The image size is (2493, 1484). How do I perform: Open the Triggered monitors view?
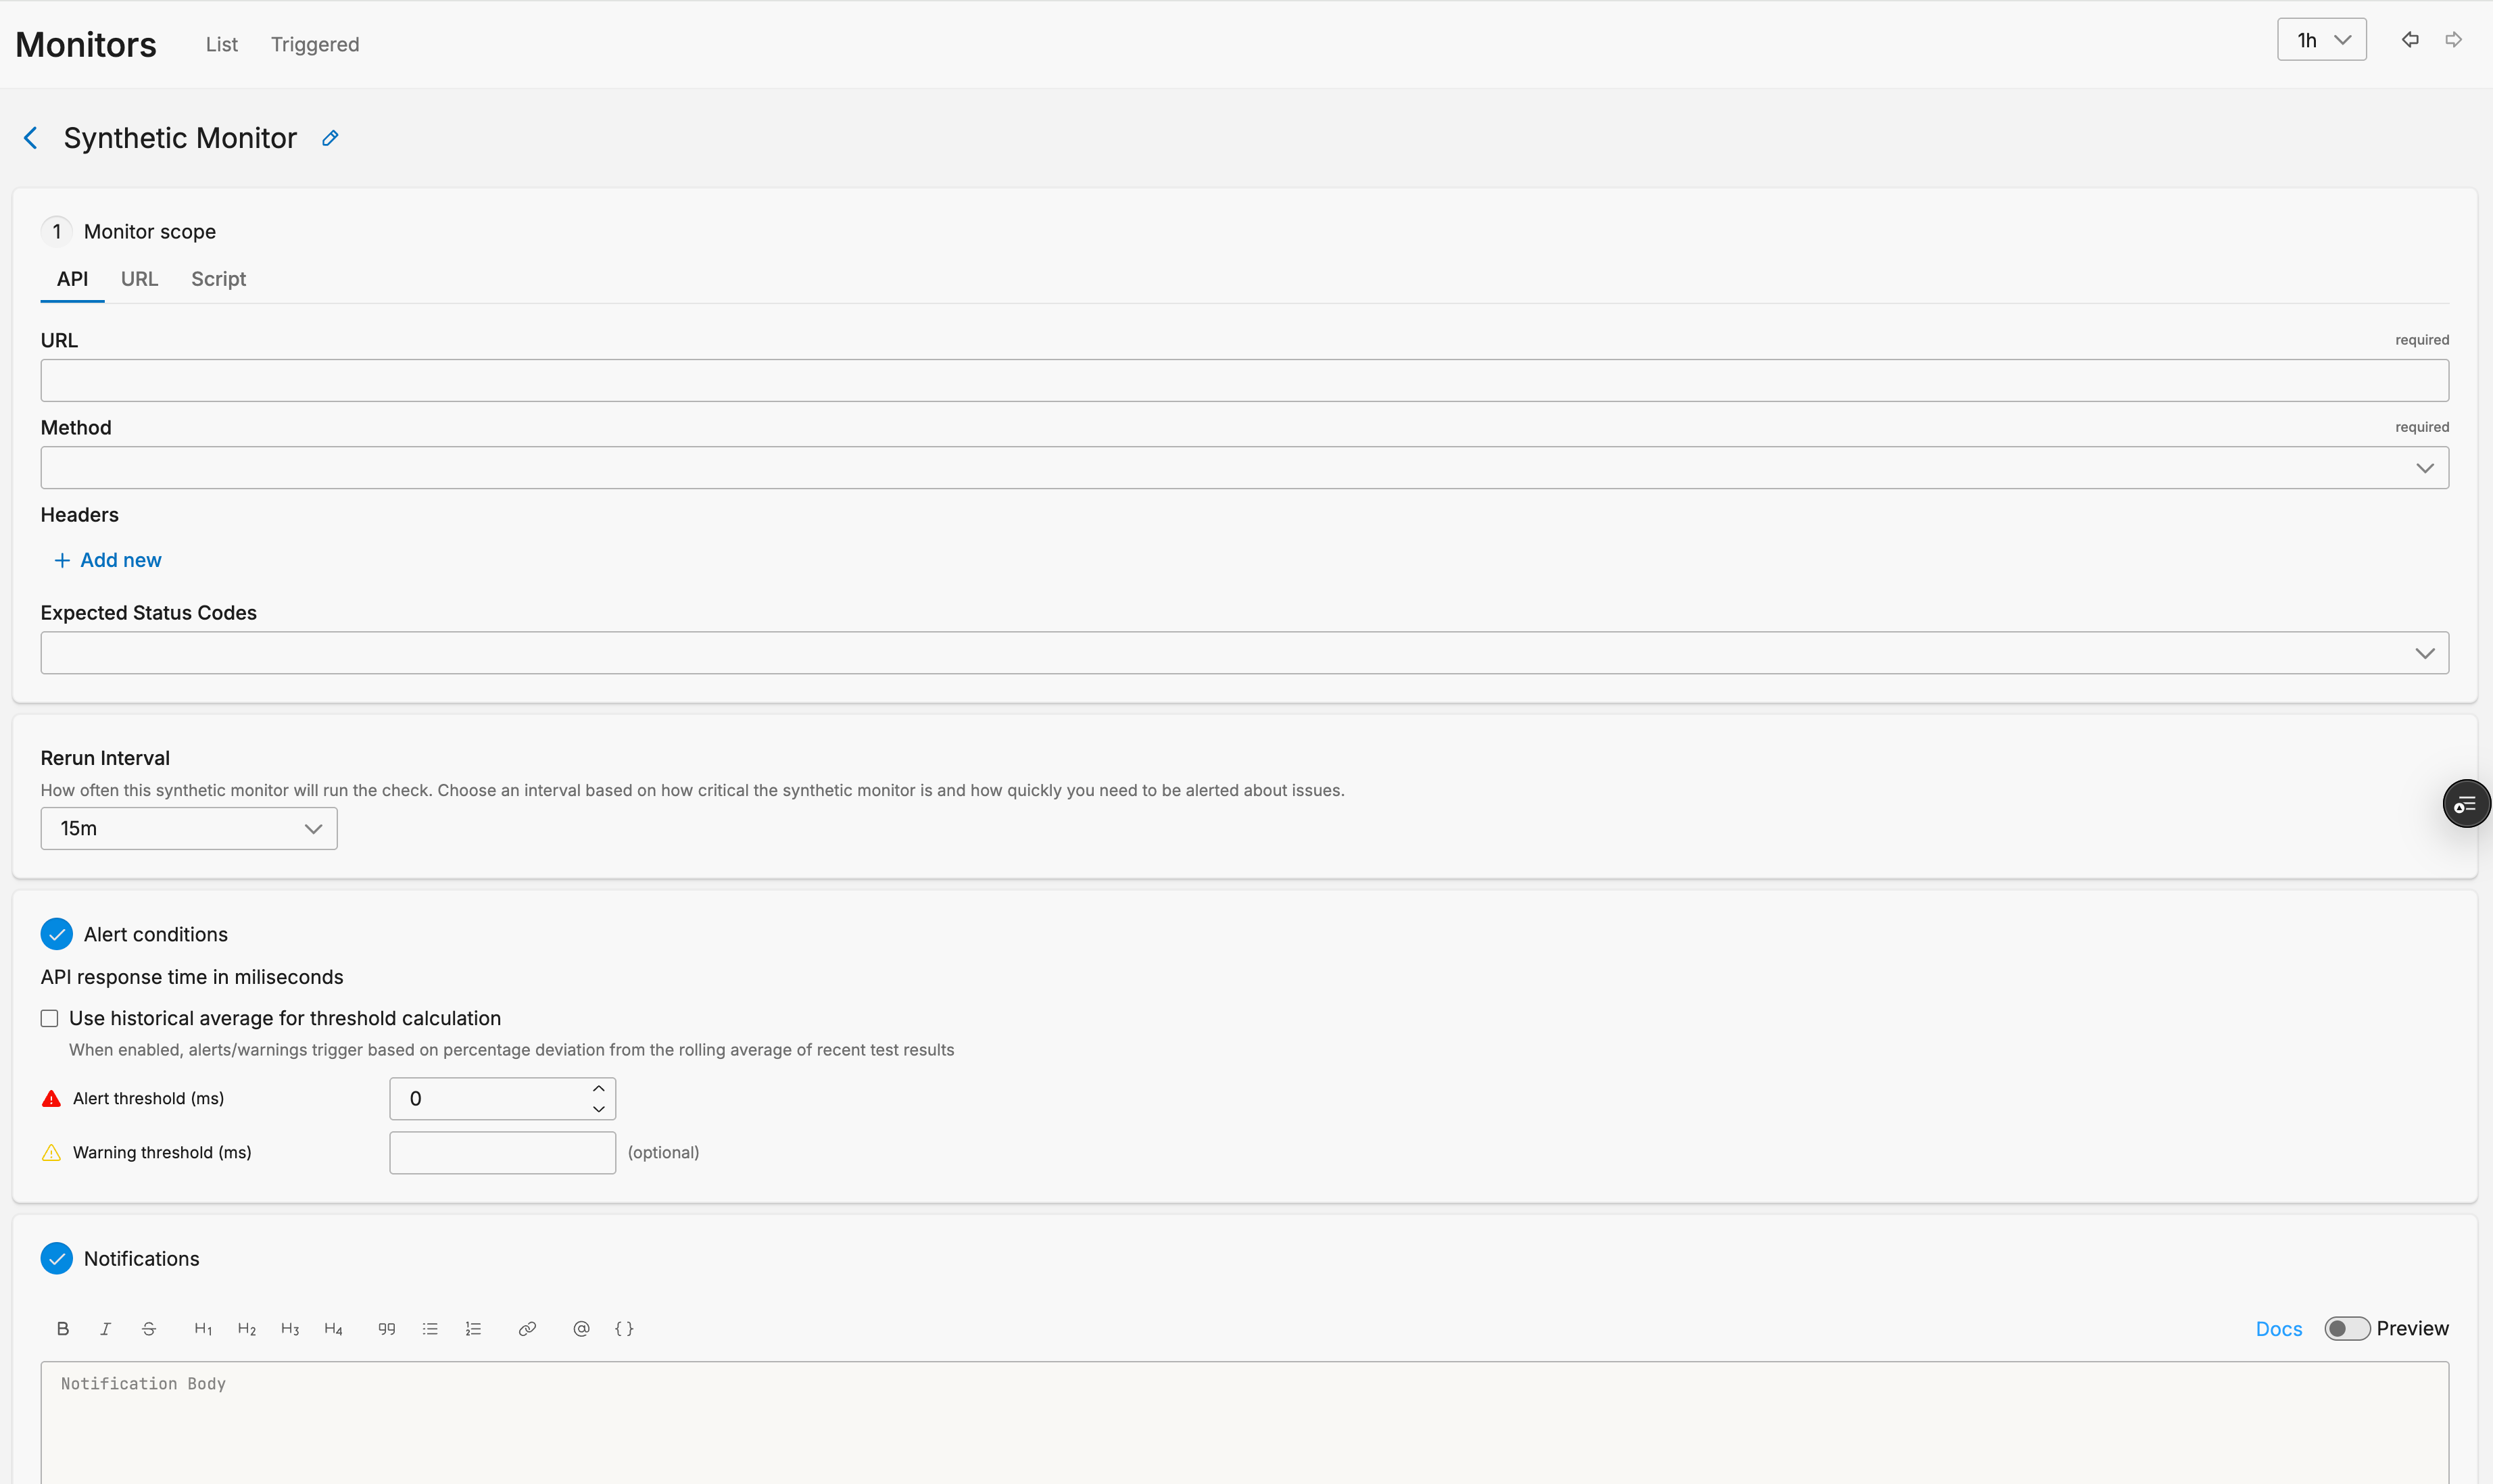315,44
